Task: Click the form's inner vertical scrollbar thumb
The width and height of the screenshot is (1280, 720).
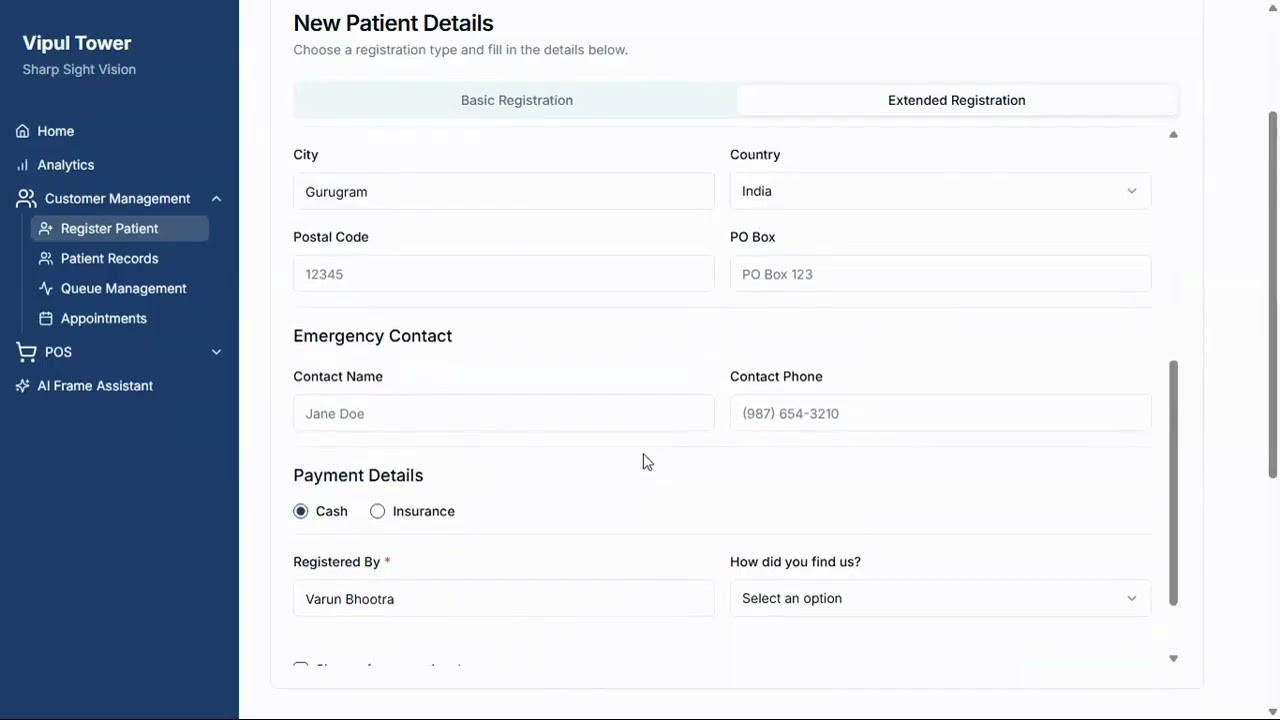Action: [1174, 483]
